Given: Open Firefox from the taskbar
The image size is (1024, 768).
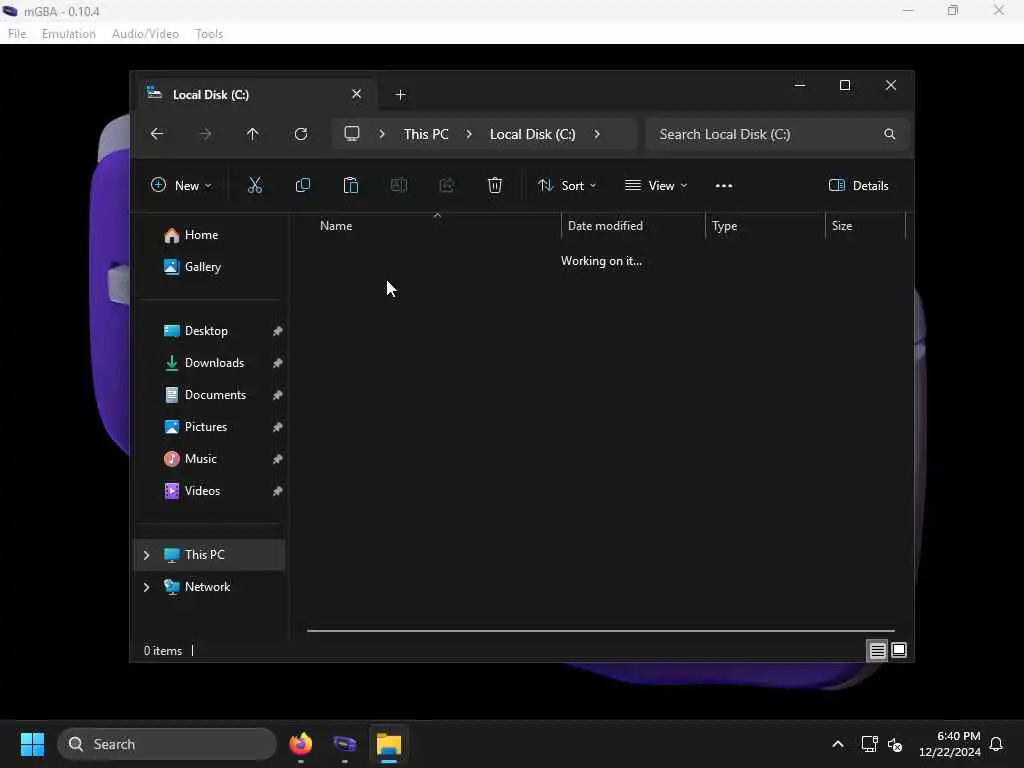Looking at the screenshot, I should 300,744.
